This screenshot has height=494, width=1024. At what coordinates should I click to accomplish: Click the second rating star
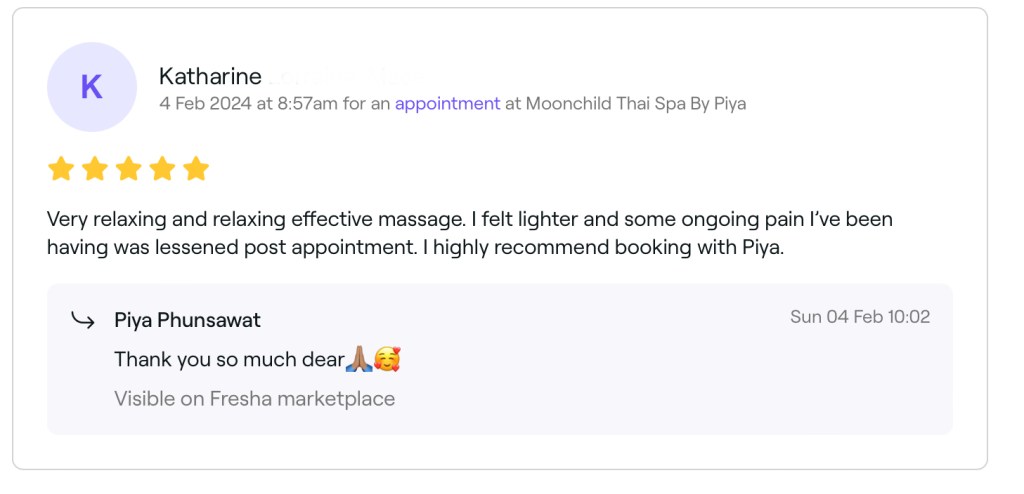tap(95, 169)
